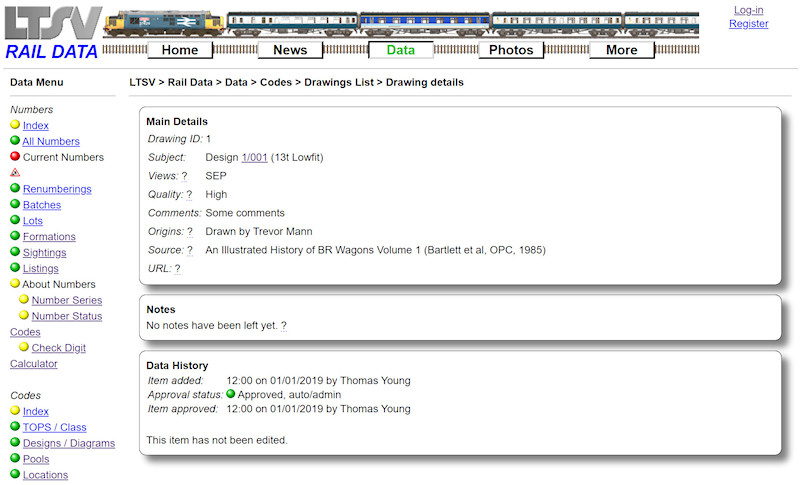Image resolution: width=800 pixels, height=485 pixels.
Task: Click the red bullet beside Current Numbers
Action: point(15,157)
